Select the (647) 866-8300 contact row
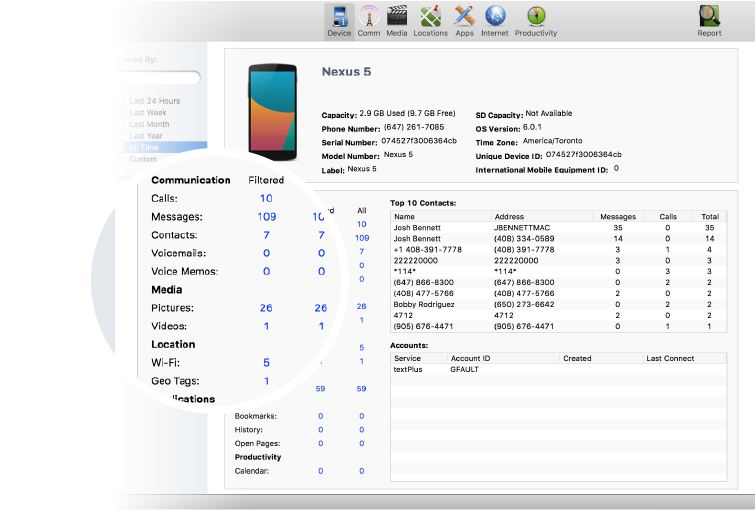 (x=559, y=283)
